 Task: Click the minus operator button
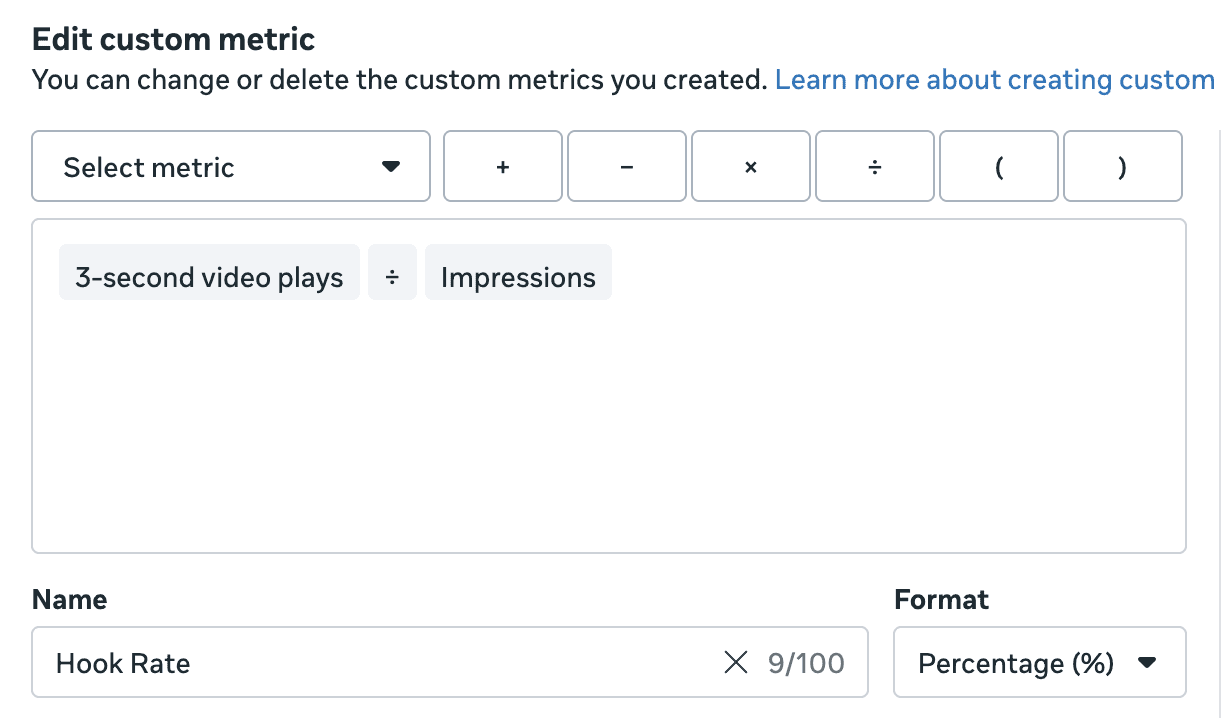[626, 166]
